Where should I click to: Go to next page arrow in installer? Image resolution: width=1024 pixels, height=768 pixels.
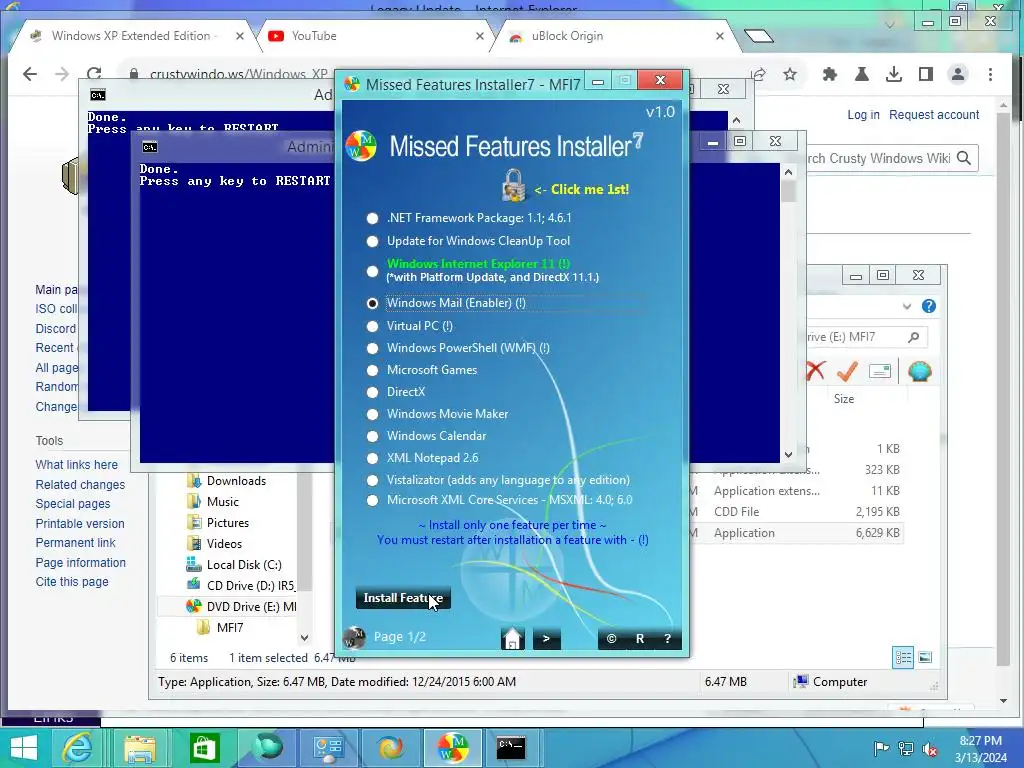click(x=547, y=639)
